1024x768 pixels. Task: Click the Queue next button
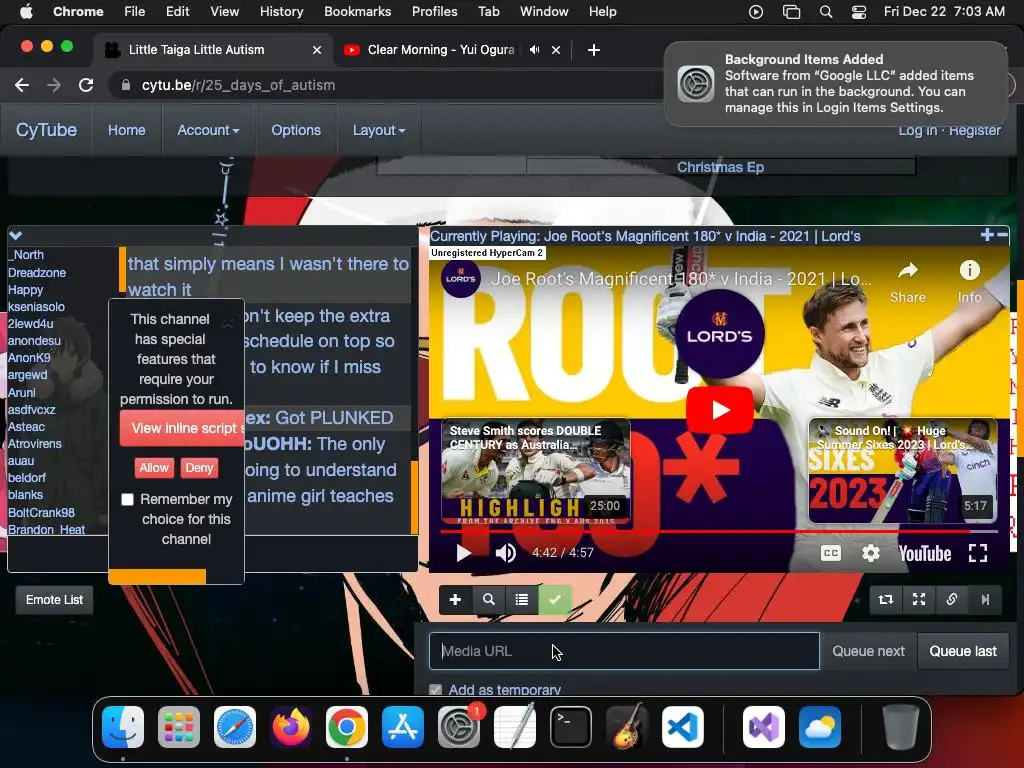point(869,651)
